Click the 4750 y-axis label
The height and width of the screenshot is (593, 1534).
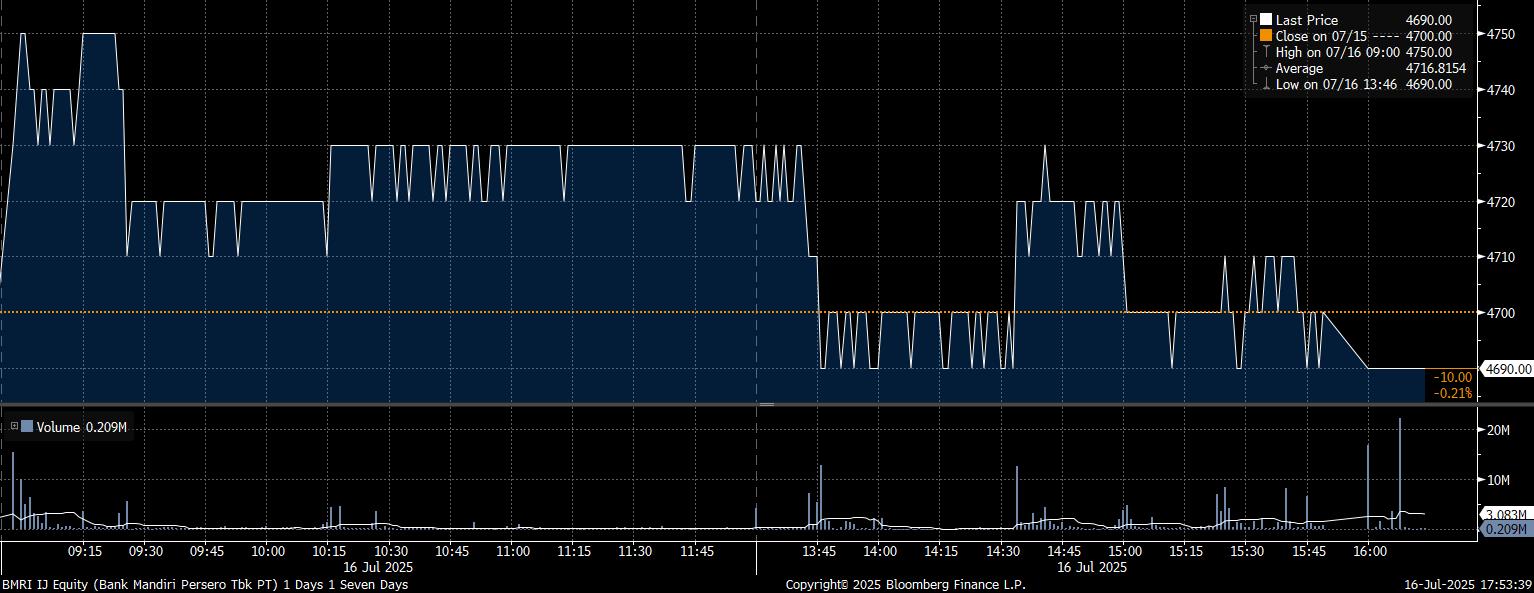(x=1503, y=34)
